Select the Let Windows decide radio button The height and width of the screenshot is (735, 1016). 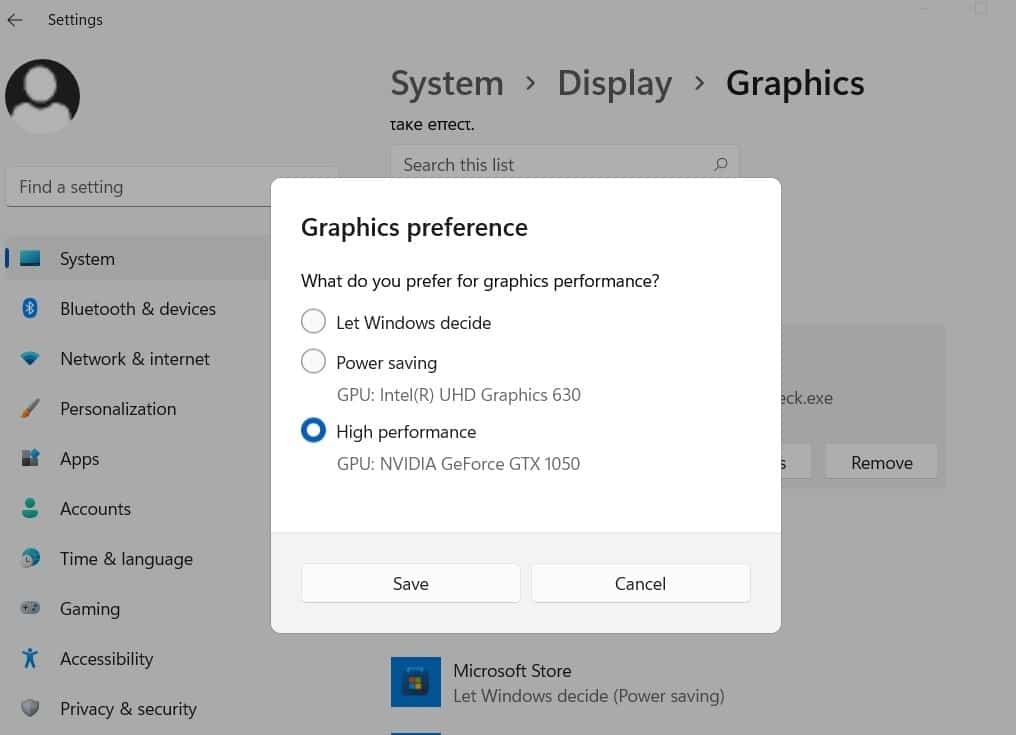click(313, 321)
